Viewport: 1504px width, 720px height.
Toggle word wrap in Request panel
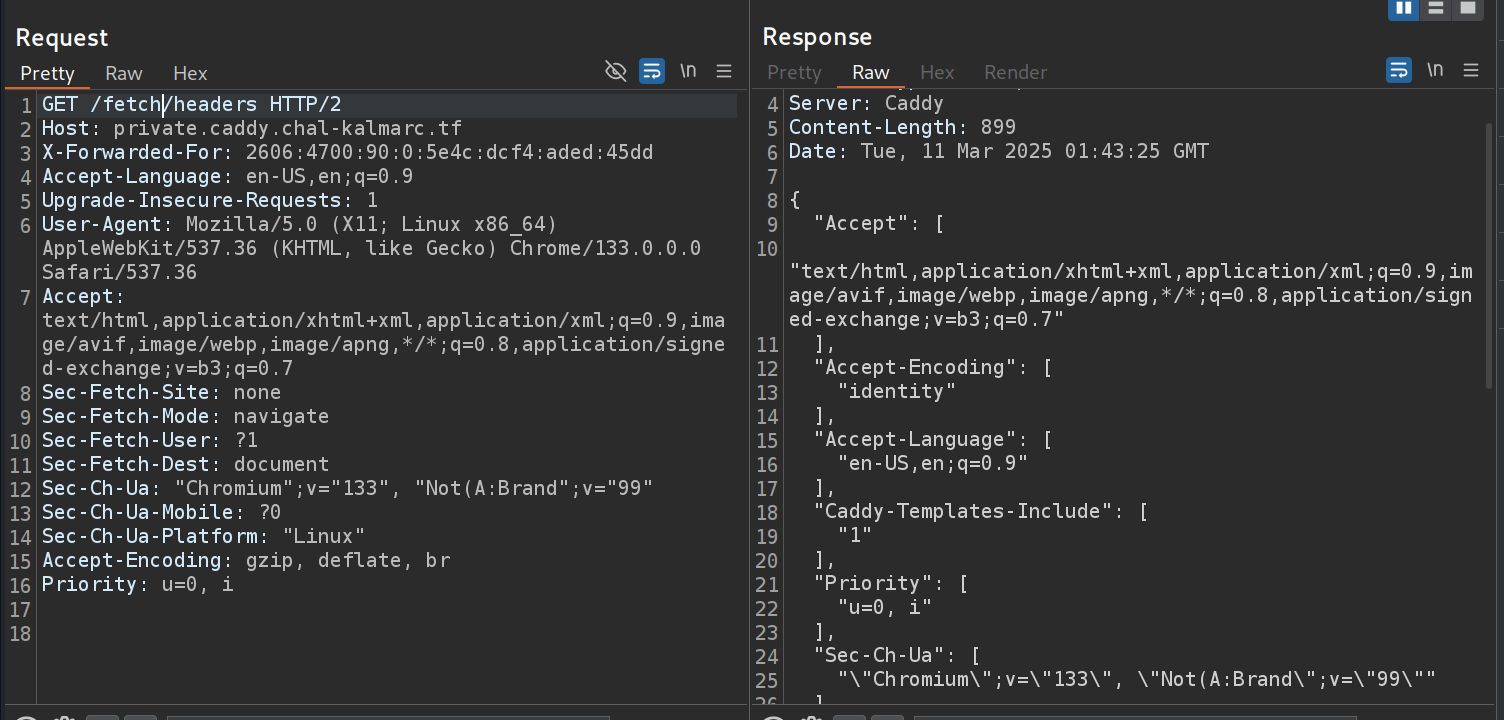pos(652,70)
